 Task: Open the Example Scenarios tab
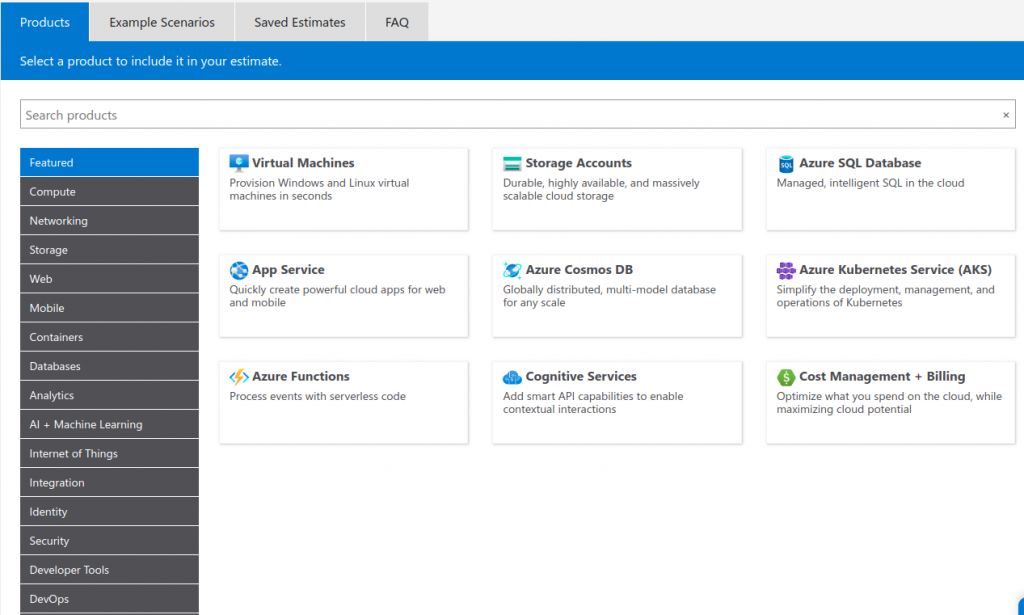coord(162,22)
